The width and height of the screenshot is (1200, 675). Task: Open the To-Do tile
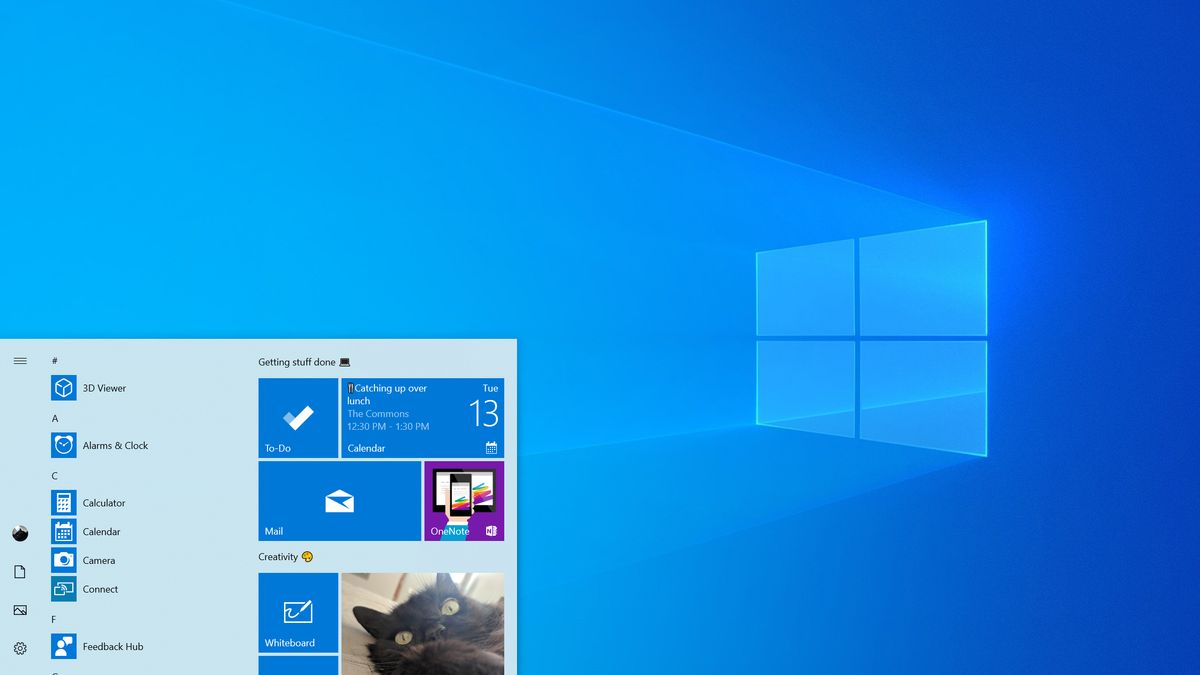tap(297, 417)
